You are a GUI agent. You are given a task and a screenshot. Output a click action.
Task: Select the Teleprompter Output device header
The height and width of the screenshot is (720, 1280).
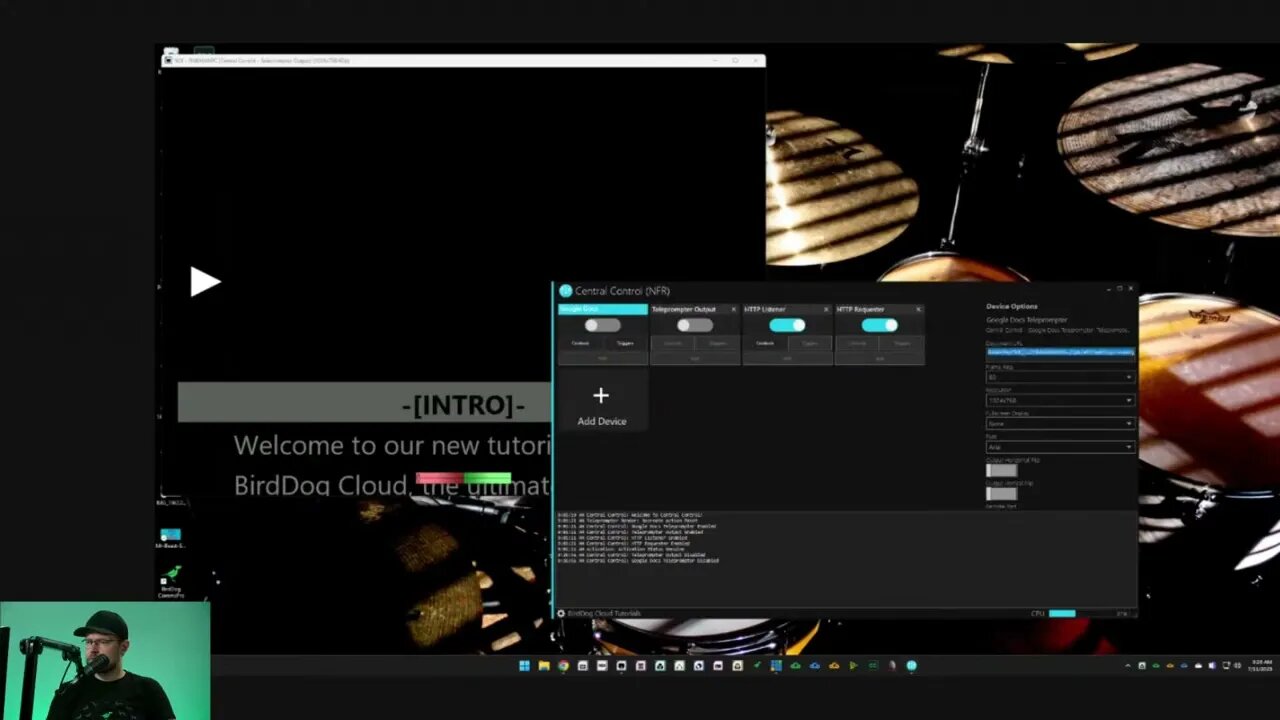688,309
